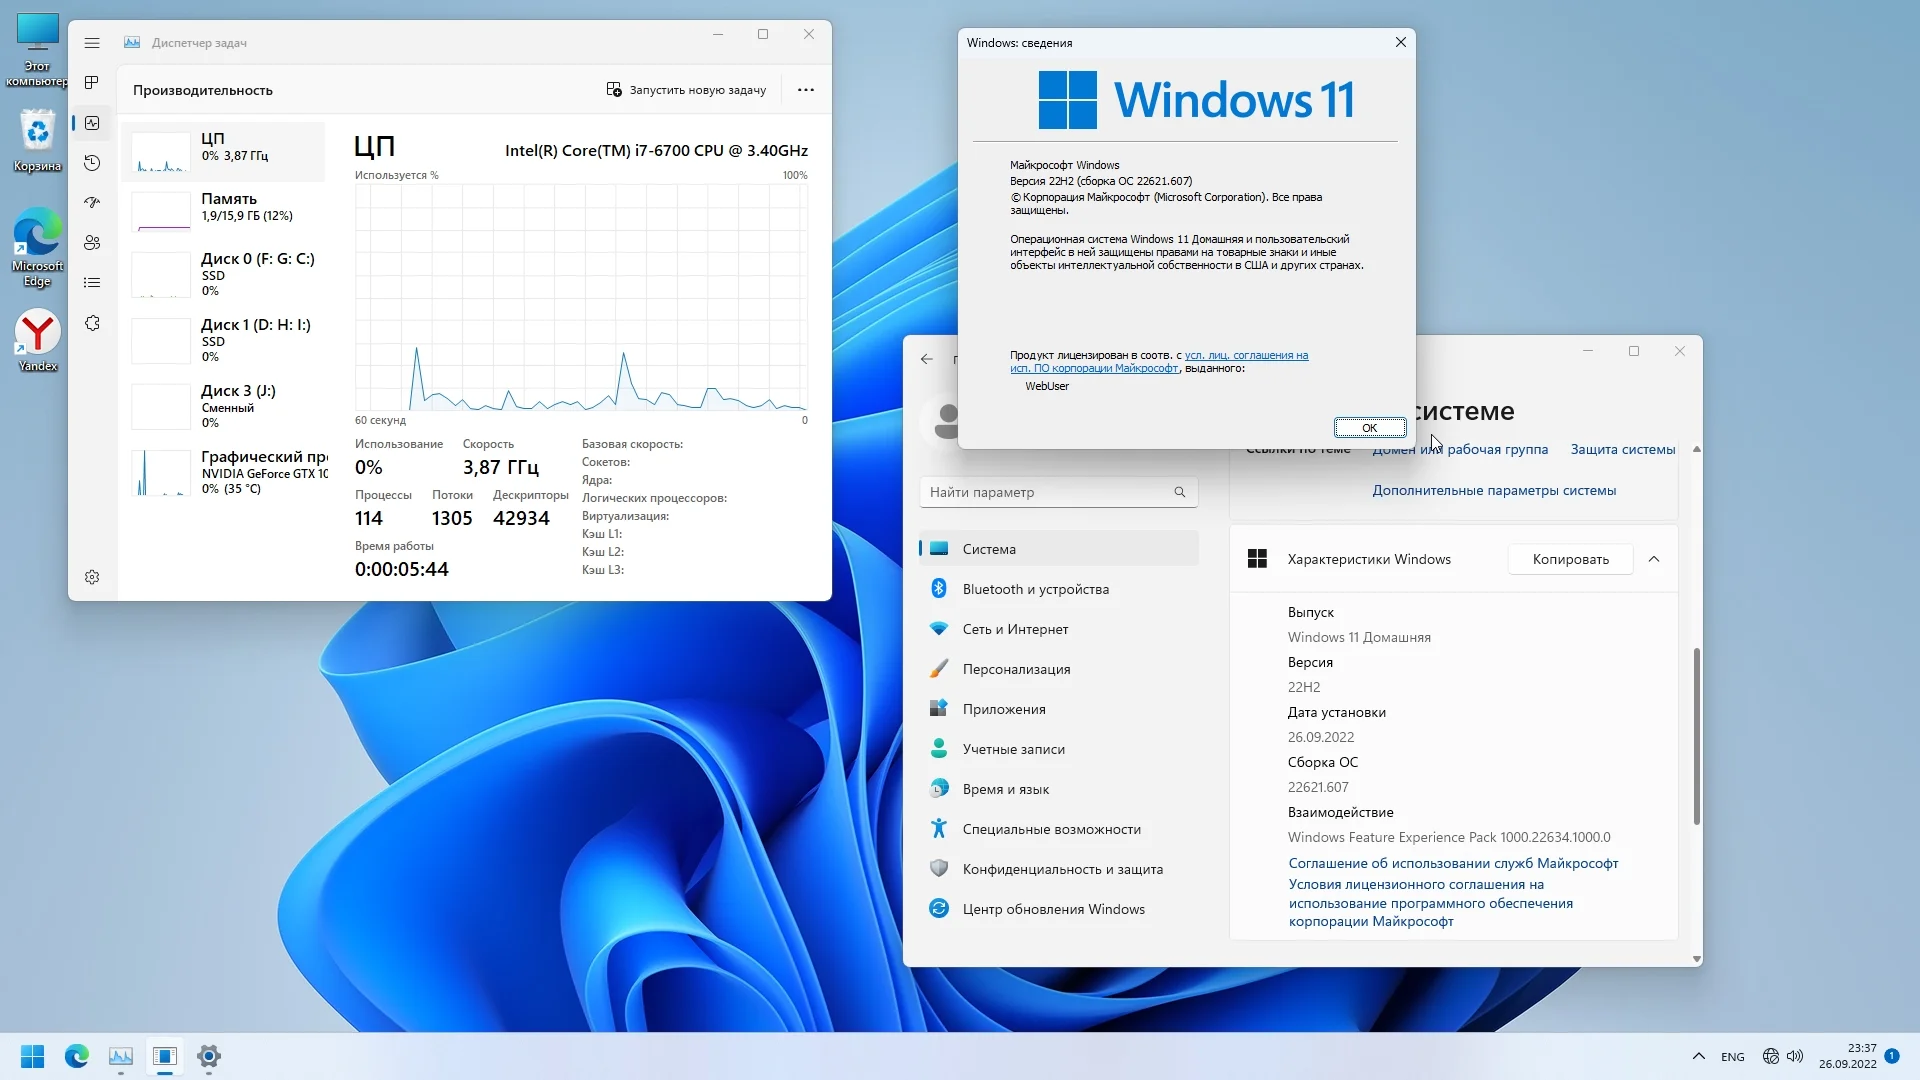
Task: Open the Task Manager hamburger navigation menu
Action: click(x=92, y=43)
